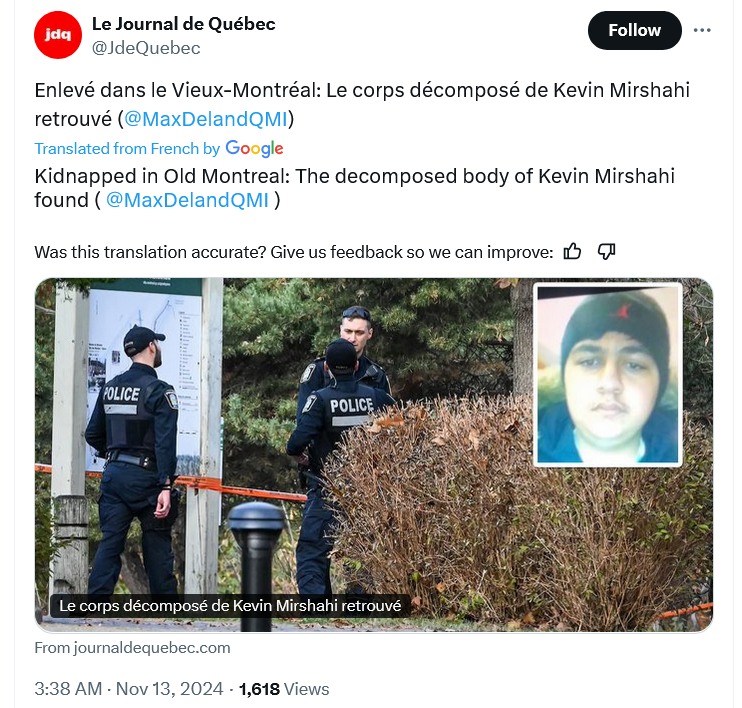
Task: Click the Translated from French by label
Action: [127, 149]
